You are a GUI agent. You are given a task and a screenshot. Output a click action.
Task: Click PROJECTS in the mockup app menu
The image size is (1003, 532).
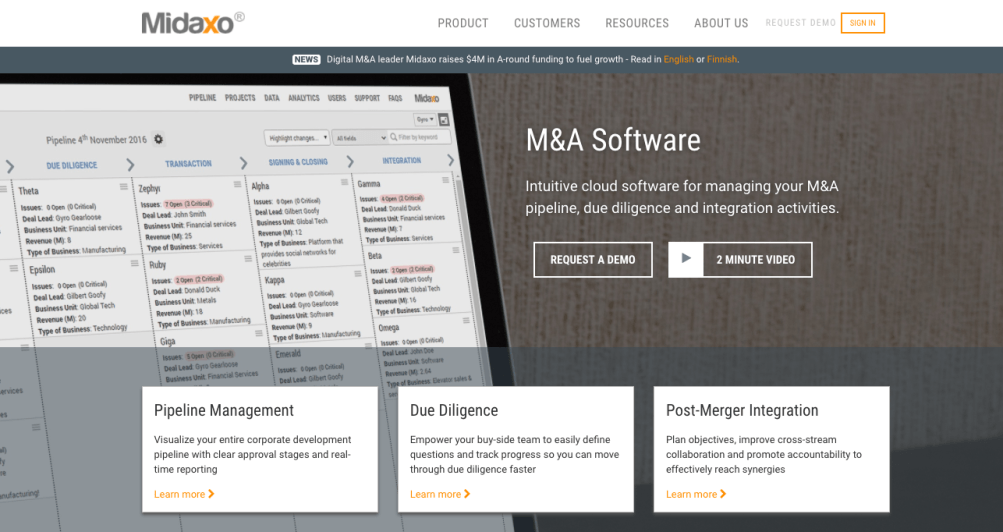pos(240,98)
